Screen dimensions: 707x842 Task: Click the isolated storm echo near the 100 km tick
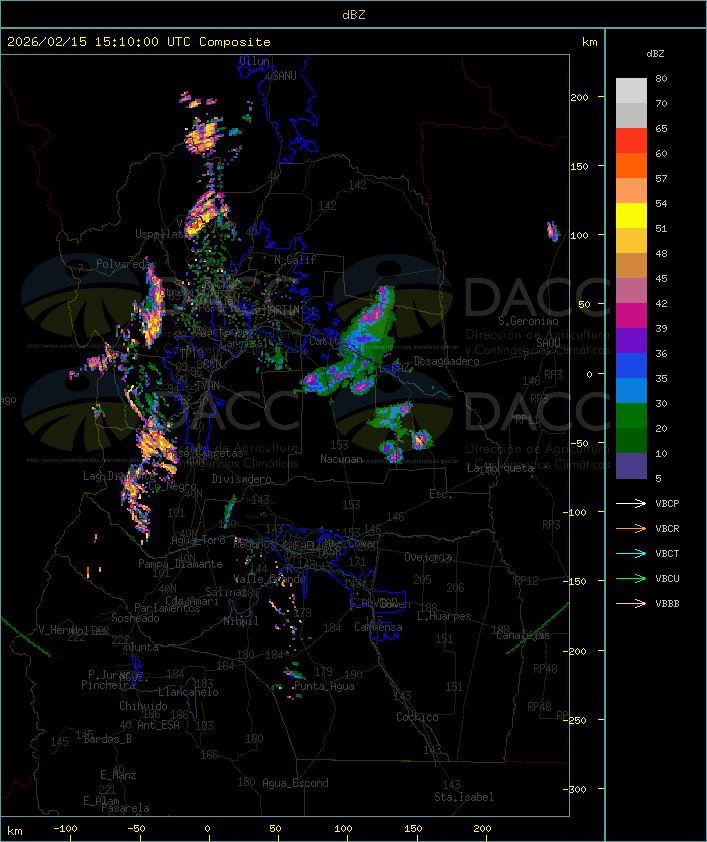tap(552, 231)
